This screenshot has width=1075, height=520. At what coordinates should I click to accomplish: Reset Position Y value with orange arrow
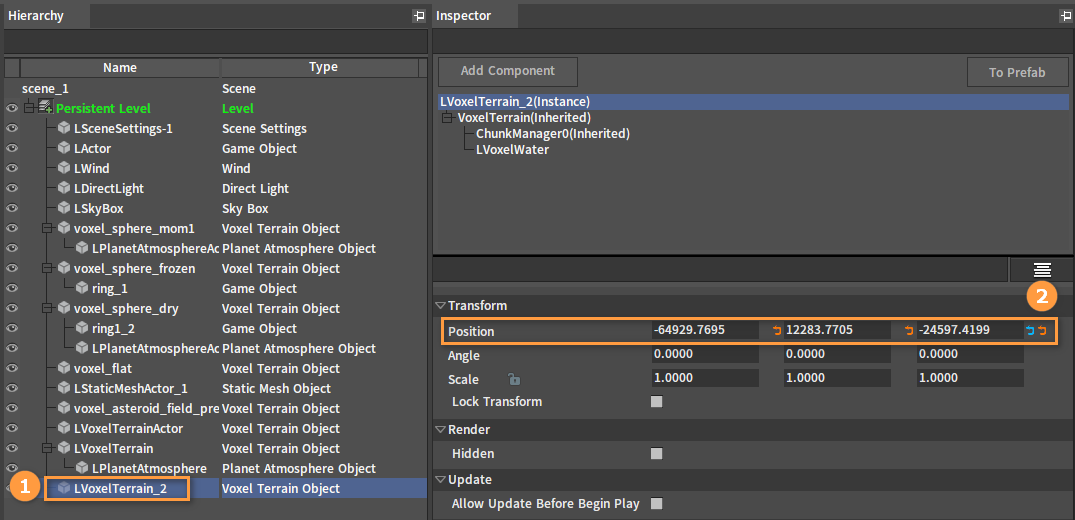point(908,331)
